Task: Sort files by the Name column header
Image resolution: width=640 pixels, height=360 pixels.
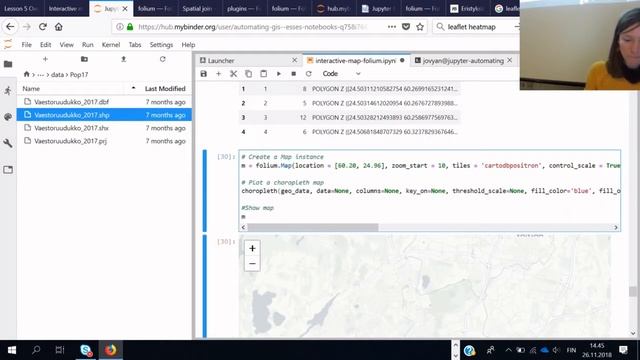Action: click(31, 89)
